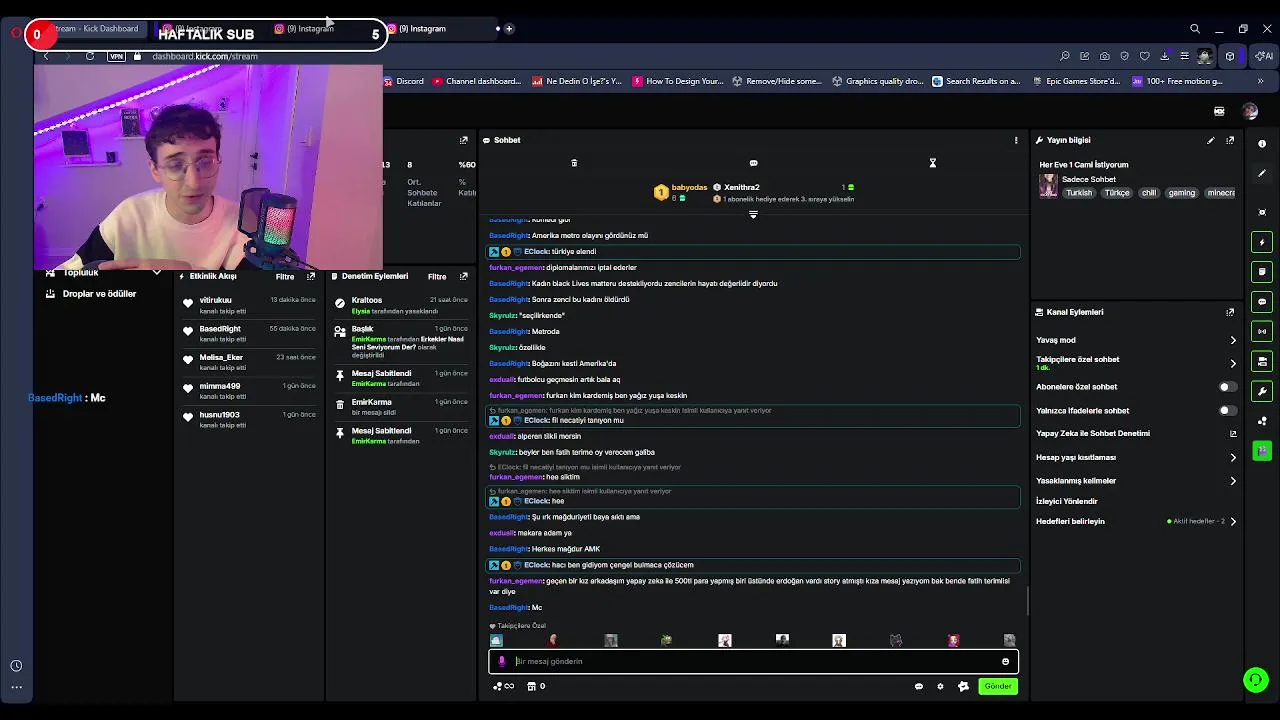1280x720 pixels.
Task: Expand Hedefleri belirleyin goals
Action: pyautogui.click(x=1232, y=521)
